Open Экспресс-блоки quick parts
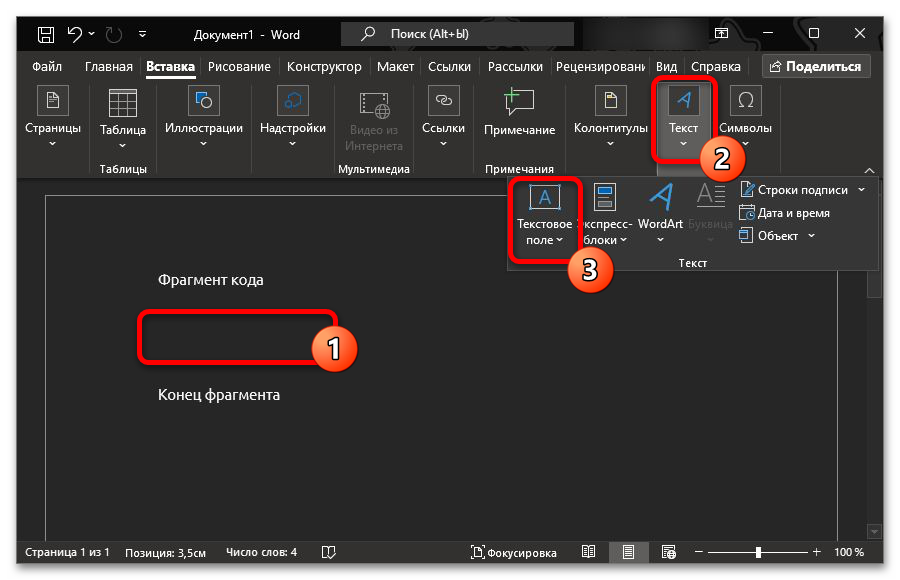 tap(605, 215)
